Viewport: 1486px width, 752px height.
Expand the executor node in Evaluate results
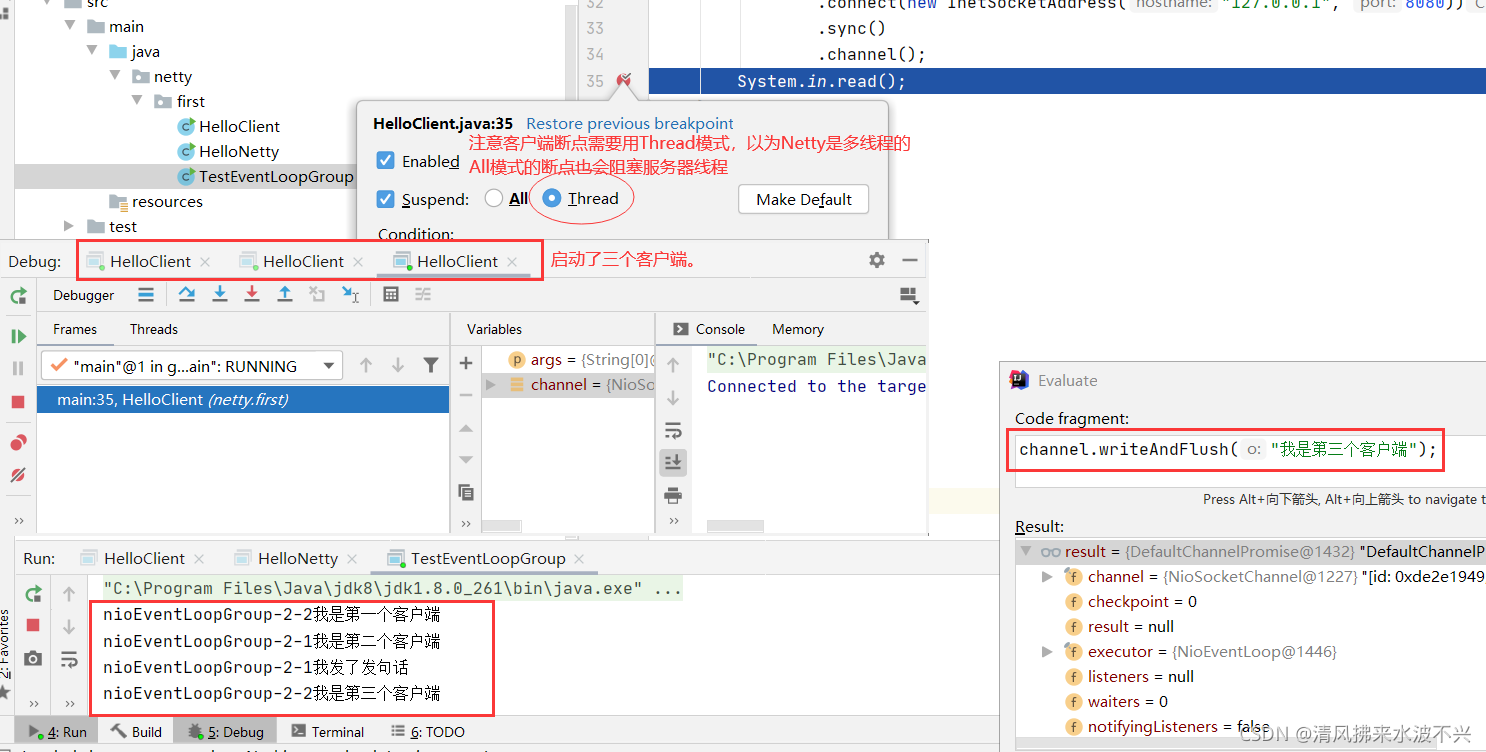coord(1047,651)
